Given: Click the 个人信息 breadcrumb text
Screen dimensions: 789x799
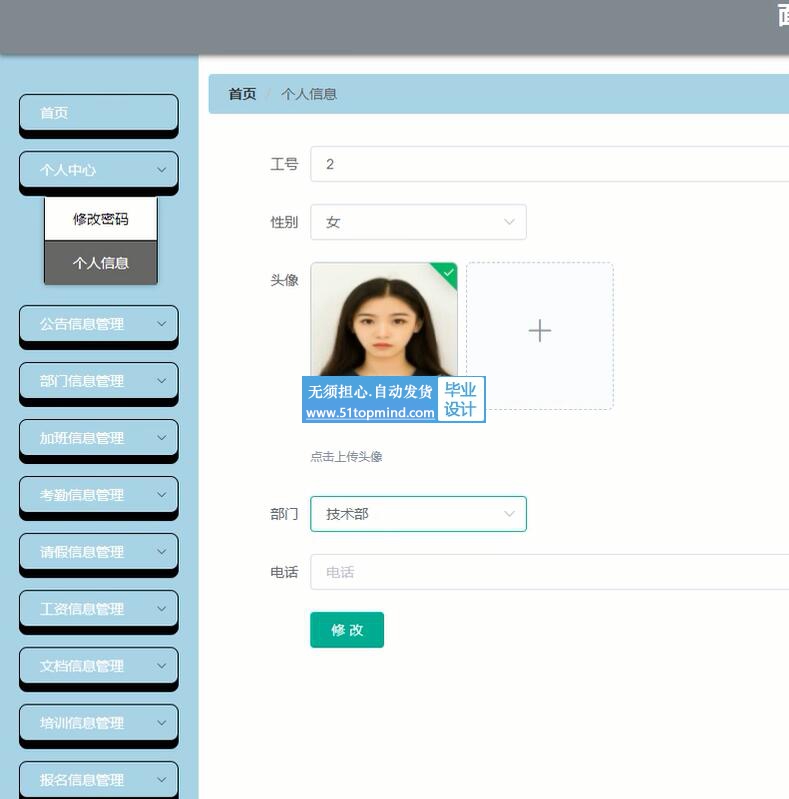Looking at the screenshot, I should point(309,94).
